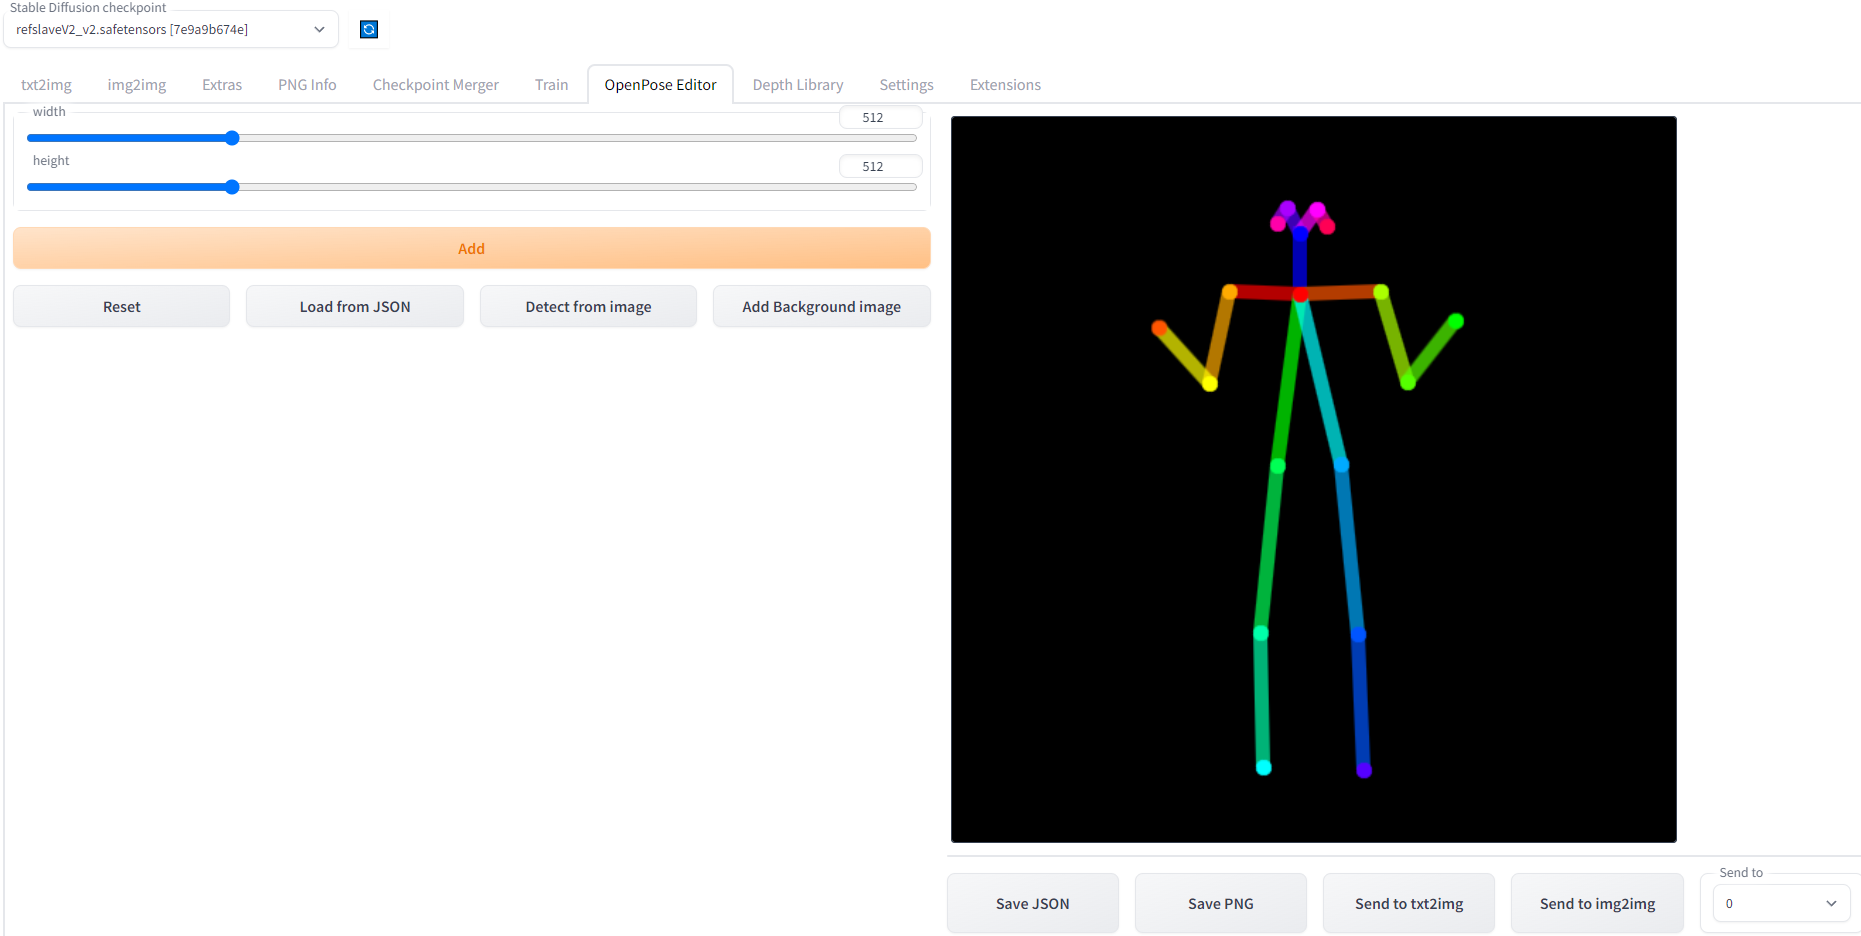Open the Depth Library tab
Image resolution: width=1861 pixels, height=936 pixels.
tap(797, 85)
